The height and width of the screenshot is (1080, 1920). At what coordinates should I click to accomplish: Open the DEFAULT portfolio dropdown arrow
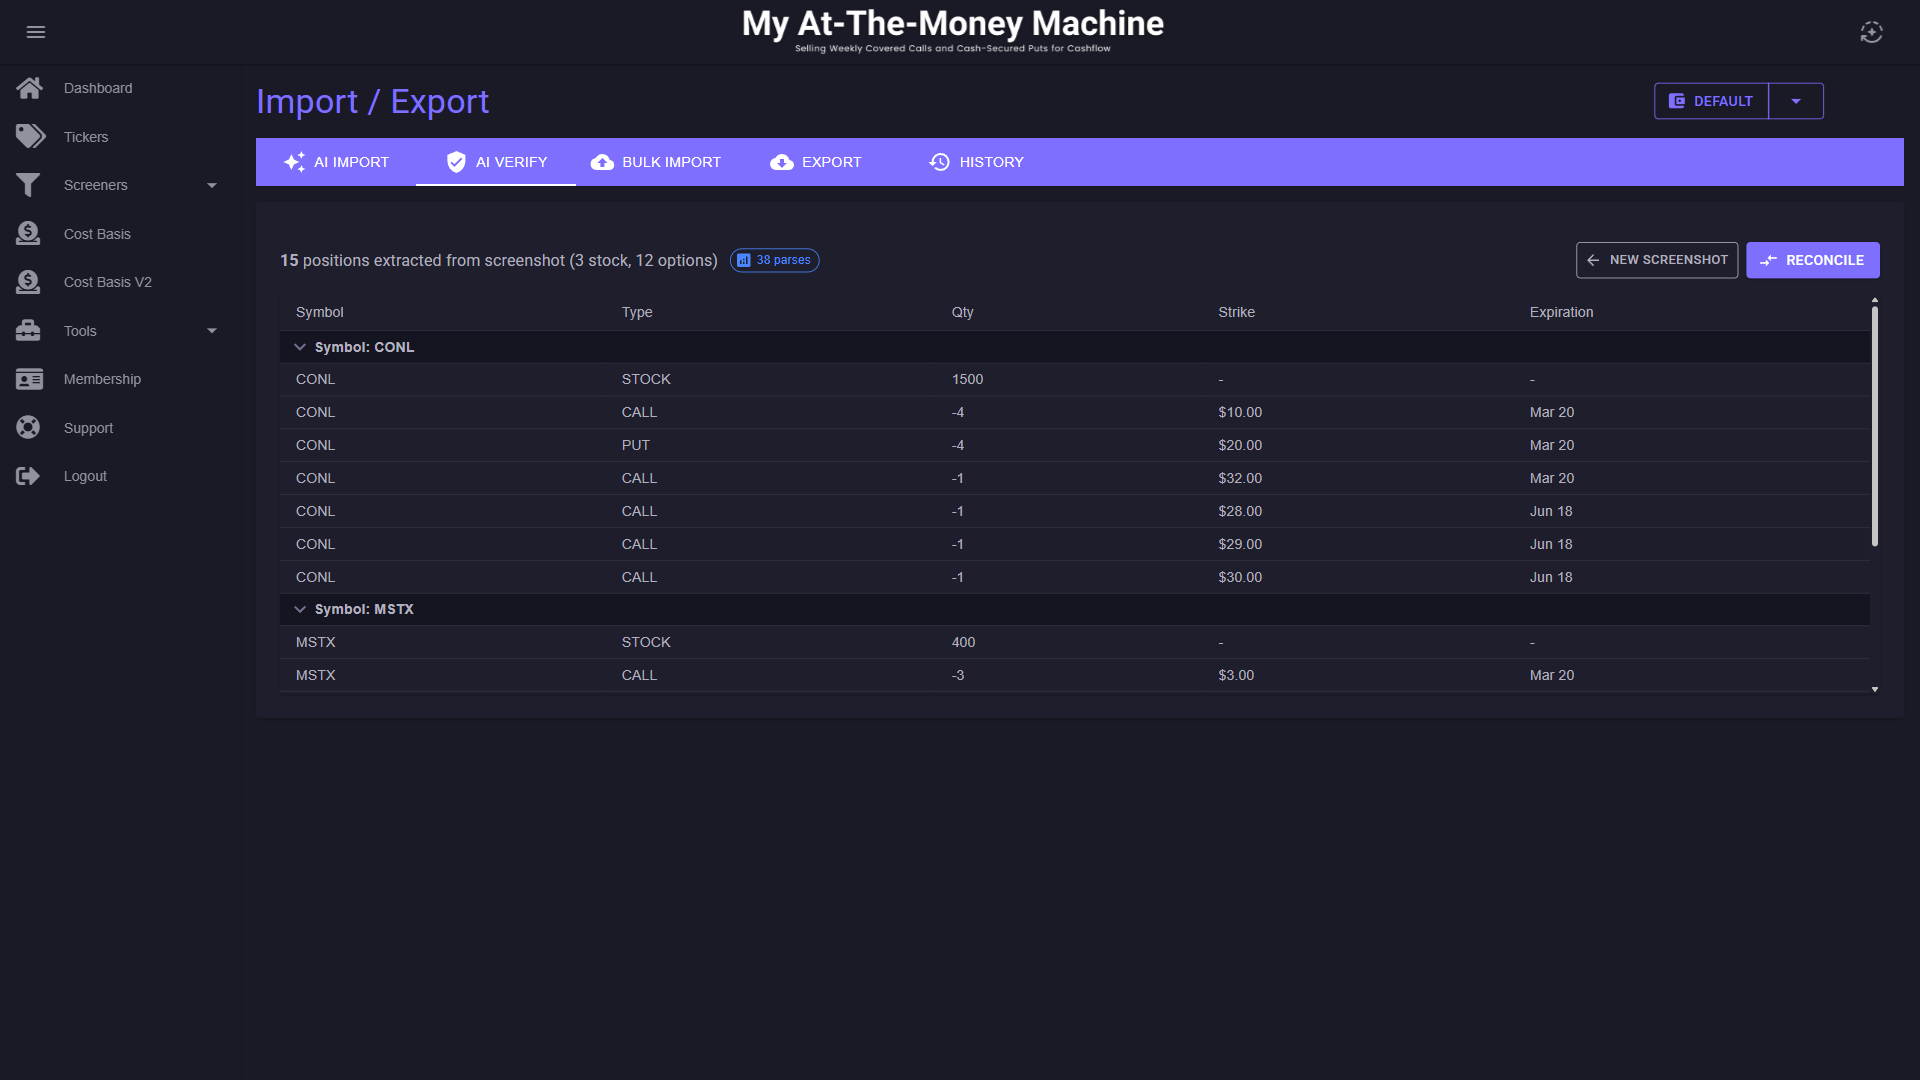1795,101
